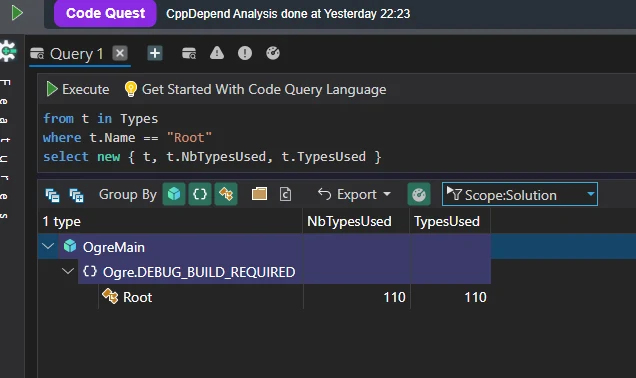This screenshot has width=636, height=378.
Task: Click the gear icon in left sidebar
Action: click(x=9, y=52)
